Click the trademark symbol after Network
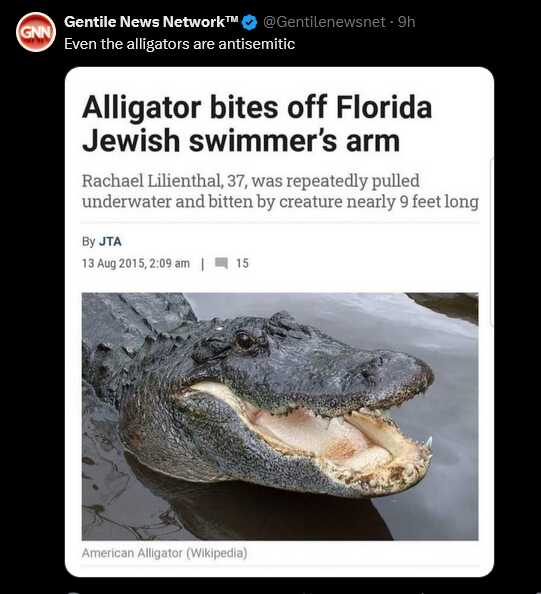The width and height of the screenshot is (541, 594). pyautogui.click(x=233, y=19)
